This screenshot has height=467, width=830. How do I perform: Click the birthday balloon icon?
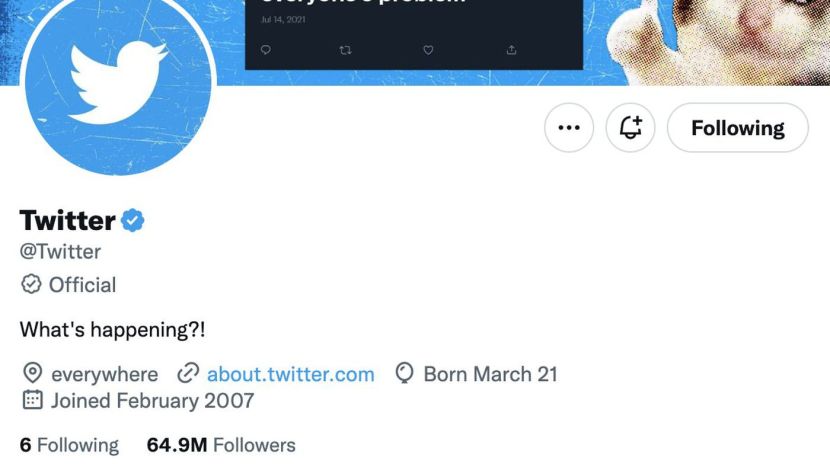click(404, 373)
